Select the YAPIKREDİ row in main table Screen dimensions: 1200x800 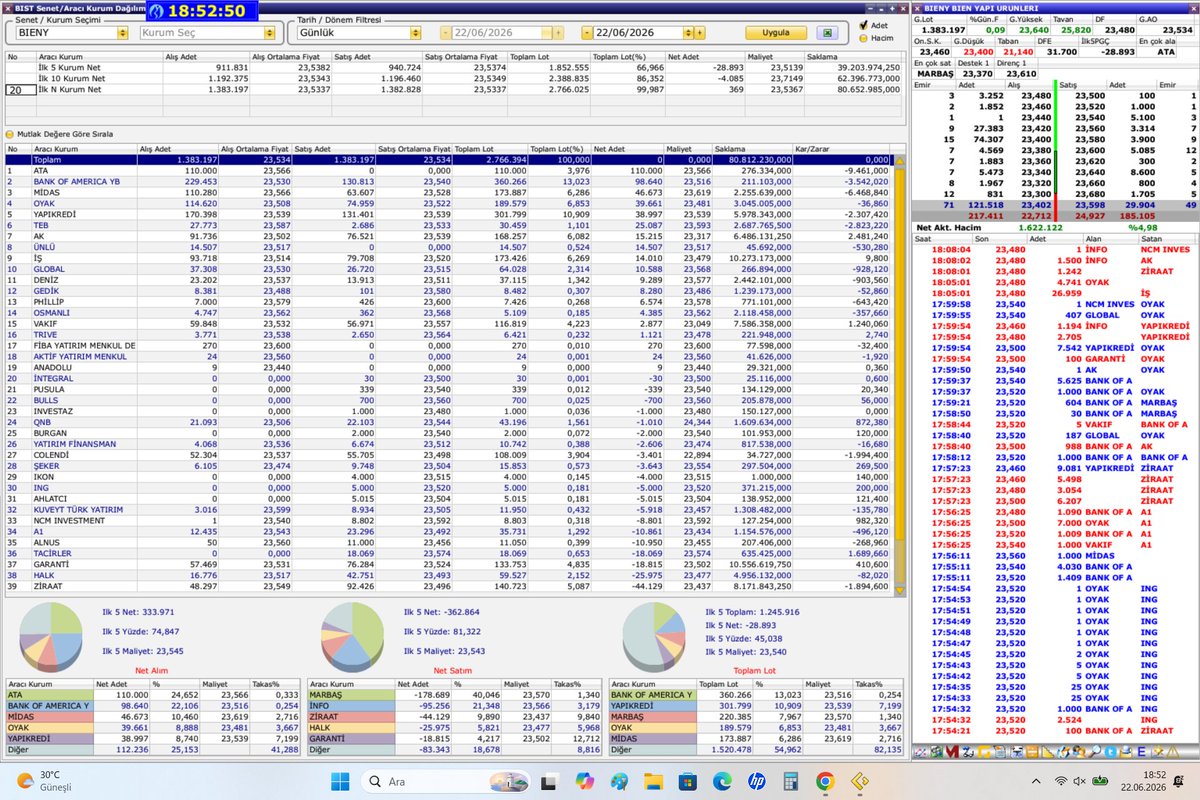(448, 214)
